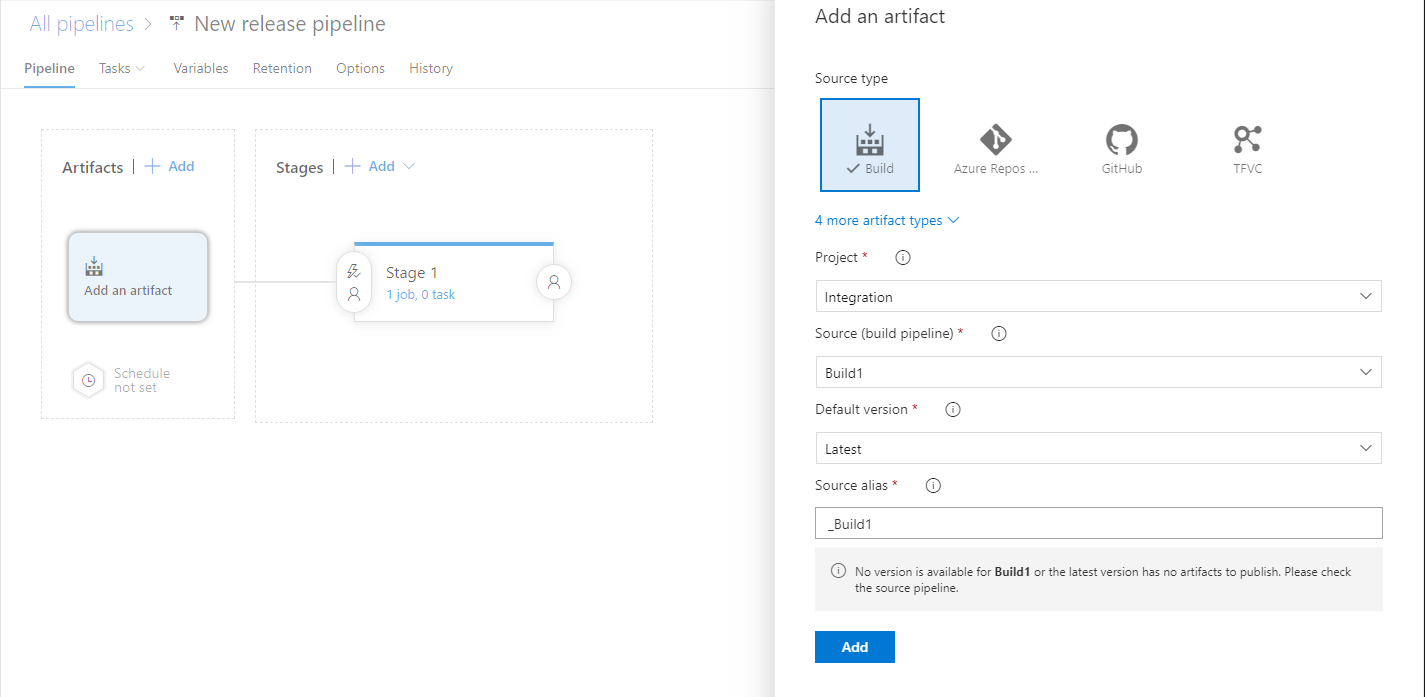
Task: Choose GitHub as the artifact source
Action: tap(1121, 144)
